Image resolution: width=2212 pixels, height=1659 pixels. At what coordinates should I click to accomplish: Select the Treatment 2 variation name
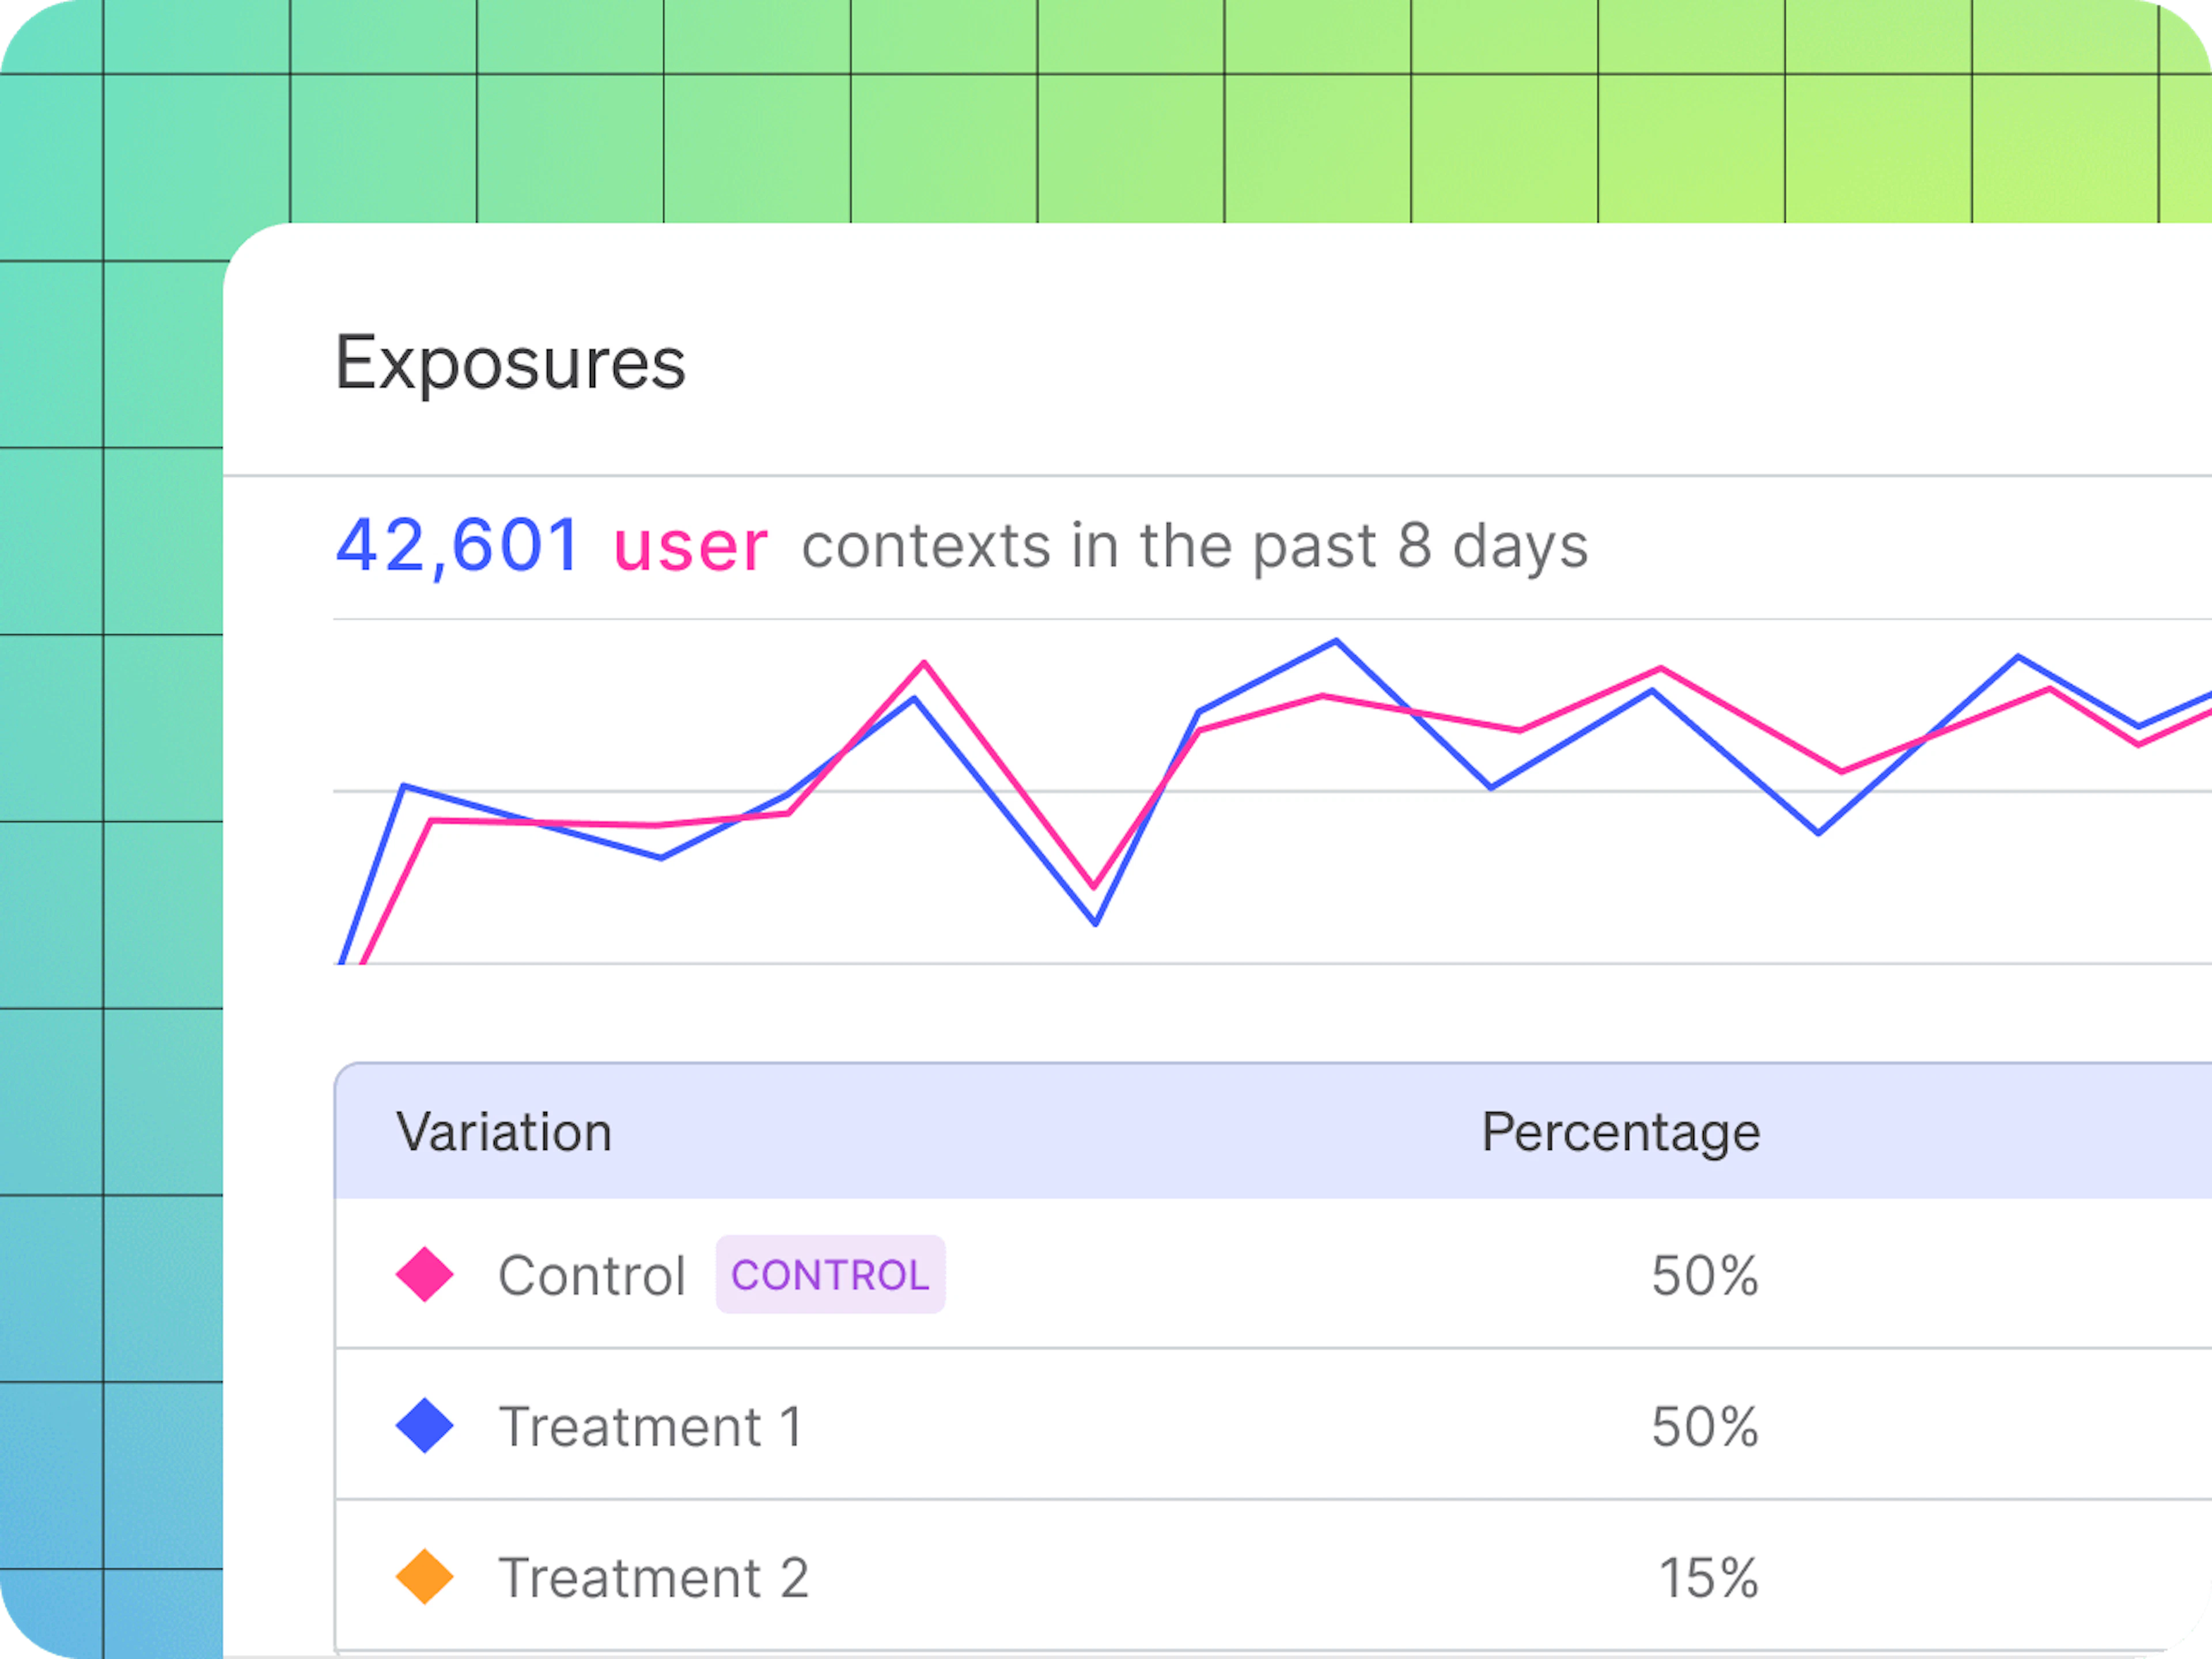click(x=654, y=1578)
